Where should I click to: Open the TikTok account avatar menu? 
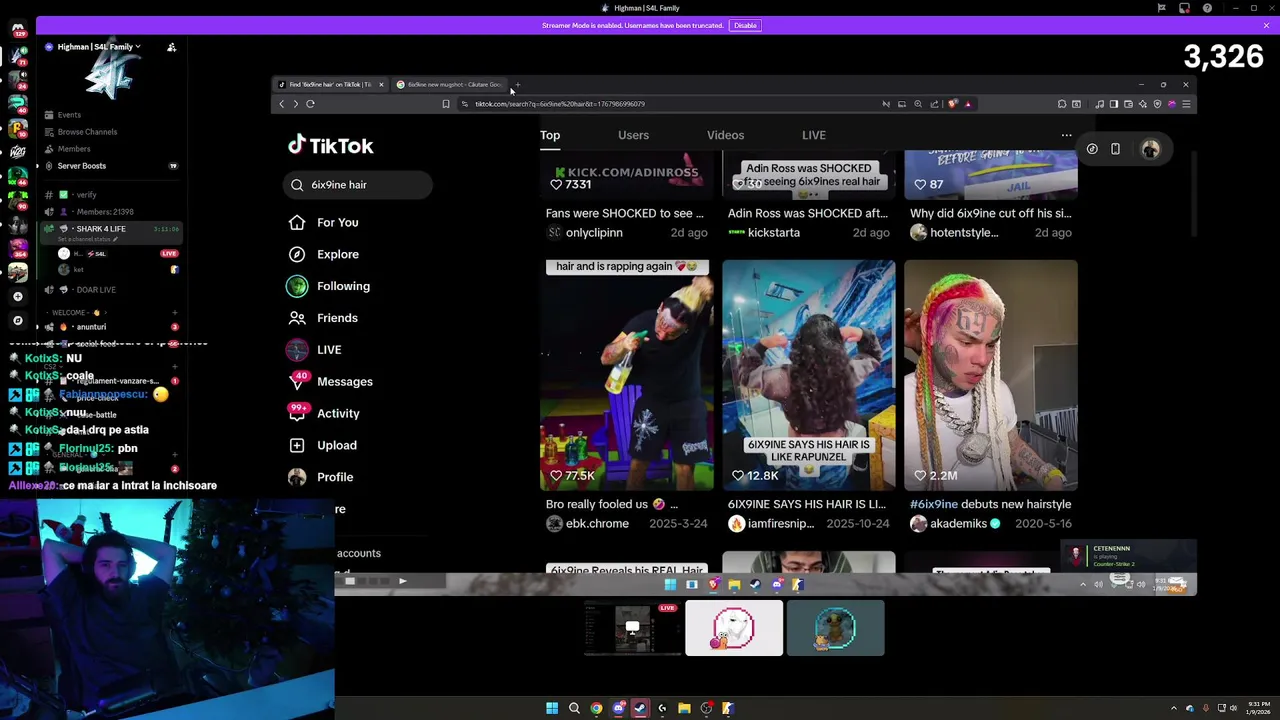[1150, 149]
